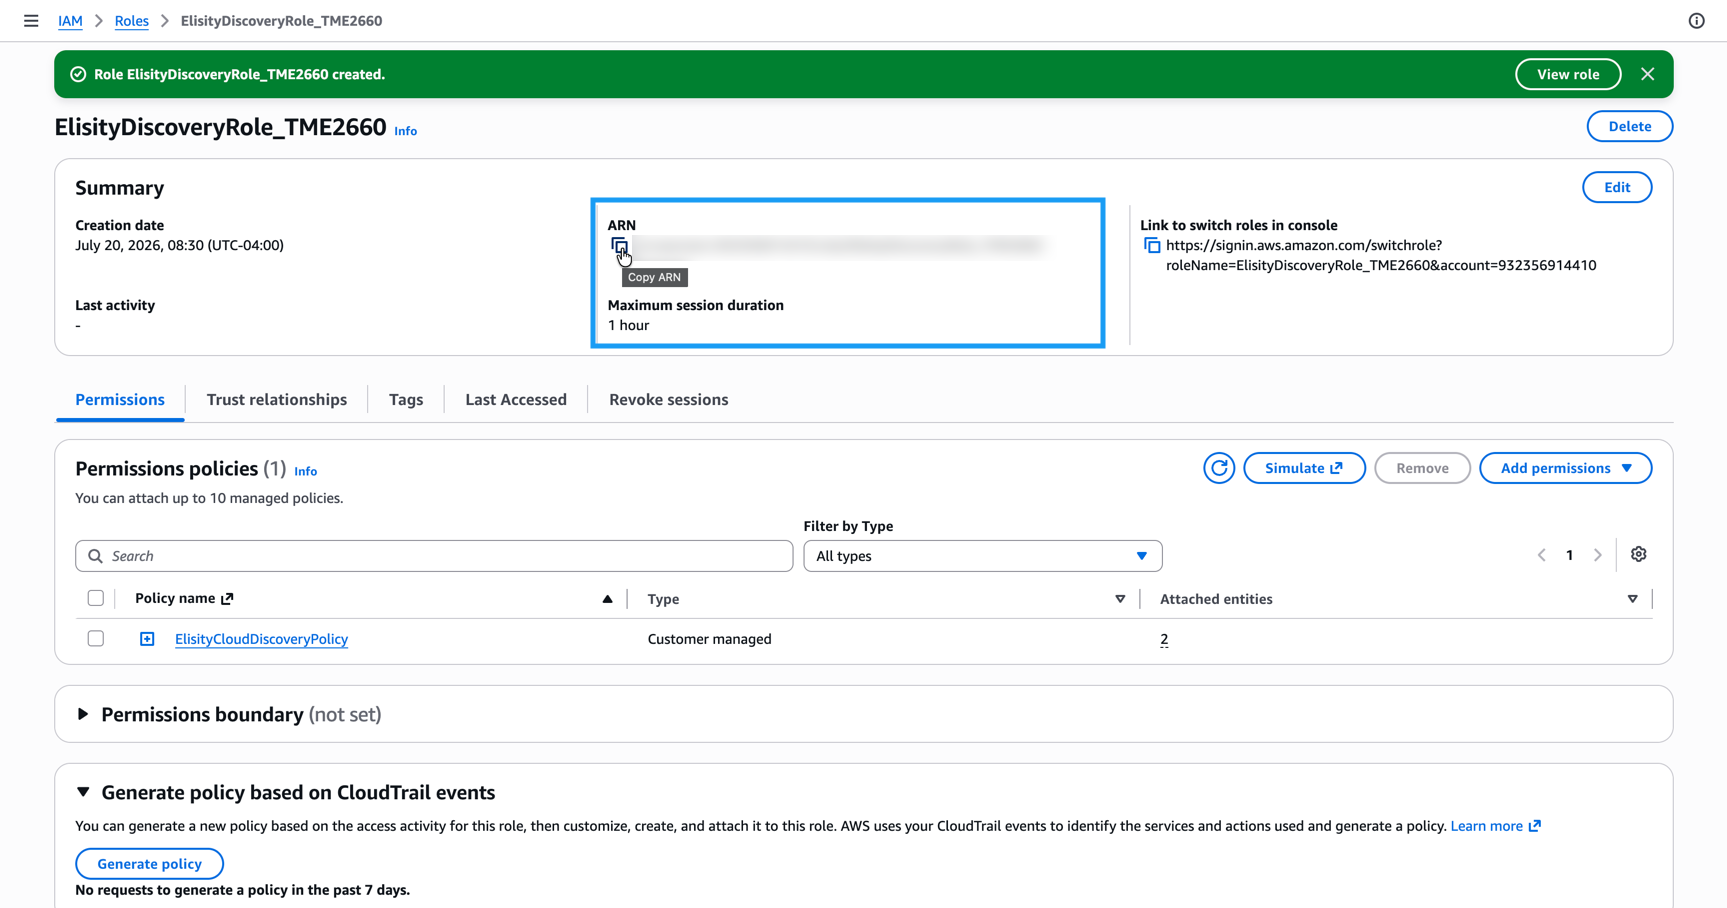
Task: Open the policy table preferences gear
Action: pos(1638,555)
